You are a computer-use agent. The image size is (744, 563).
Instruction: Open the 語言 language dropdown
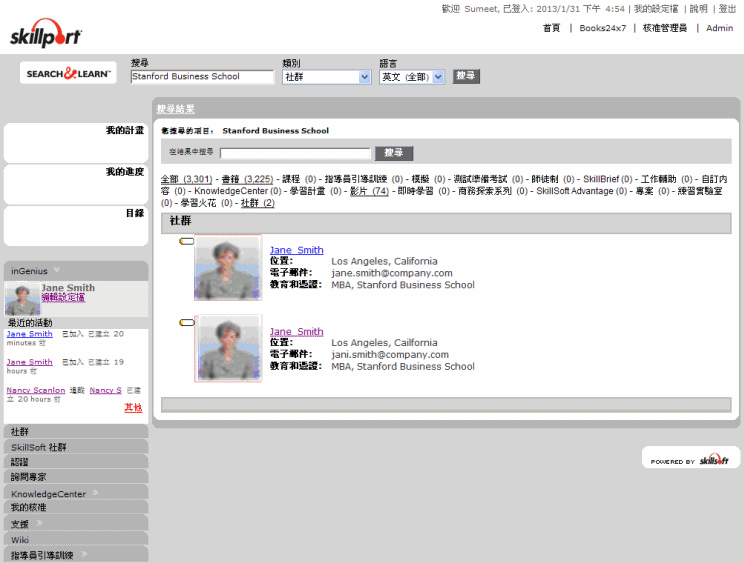[412, 77]
